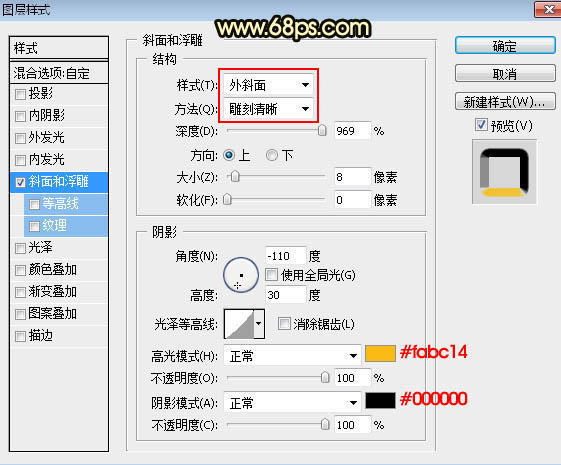This screenshot has width=561, height=465.
Task: Enable the 等高线 contour checkbox
Action: coord(34,204)
